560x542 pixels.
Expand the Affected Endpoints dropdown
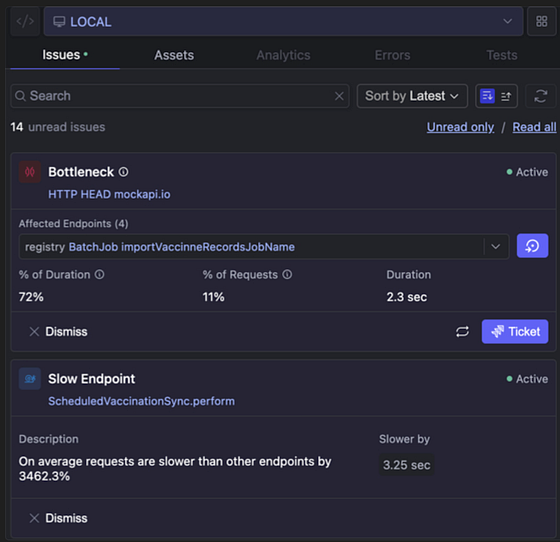coord(495,246)
